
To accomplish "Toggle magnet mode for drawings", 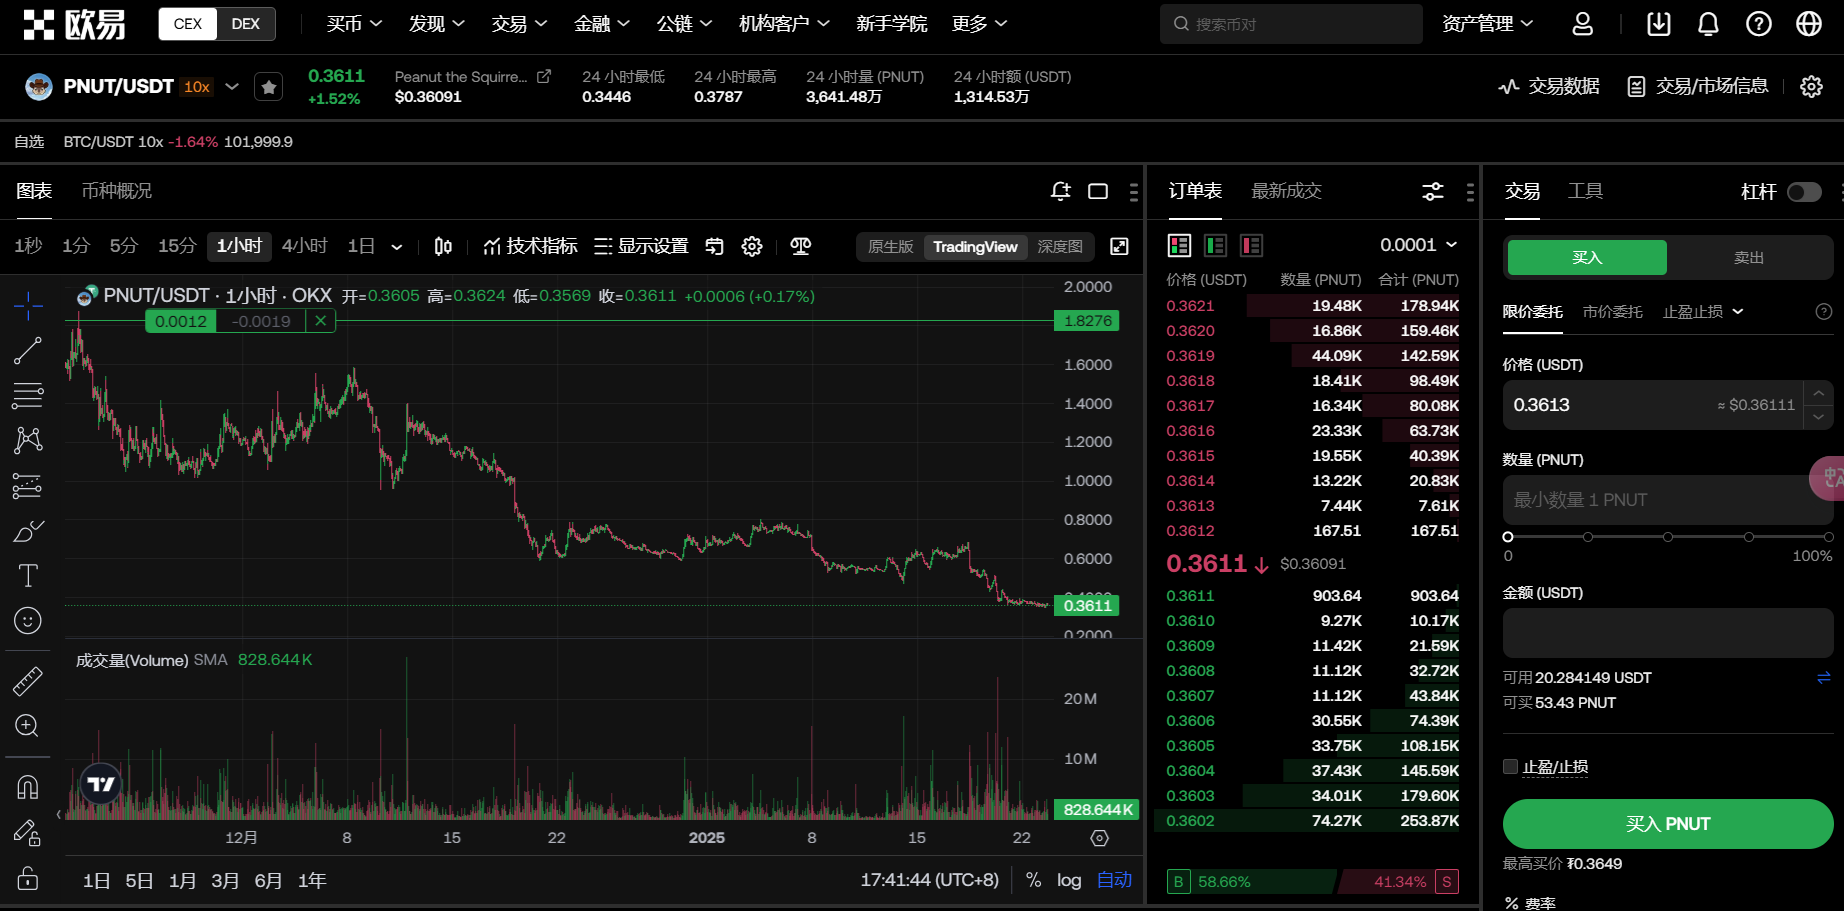I will coord(28,787).
